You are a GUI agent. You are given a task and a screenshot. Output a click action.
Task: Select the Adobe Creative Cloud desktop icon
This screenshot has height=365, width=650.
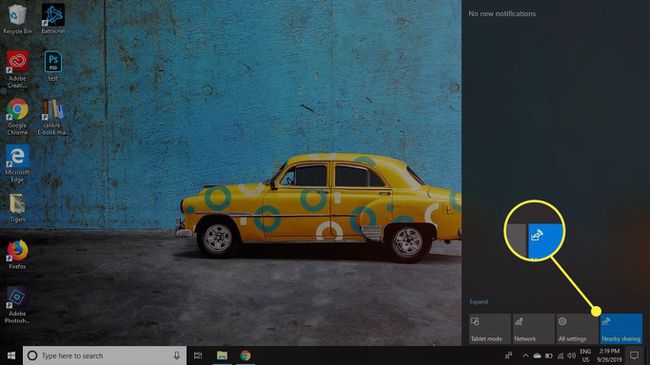pyautogui.click(x=17, y=69)
